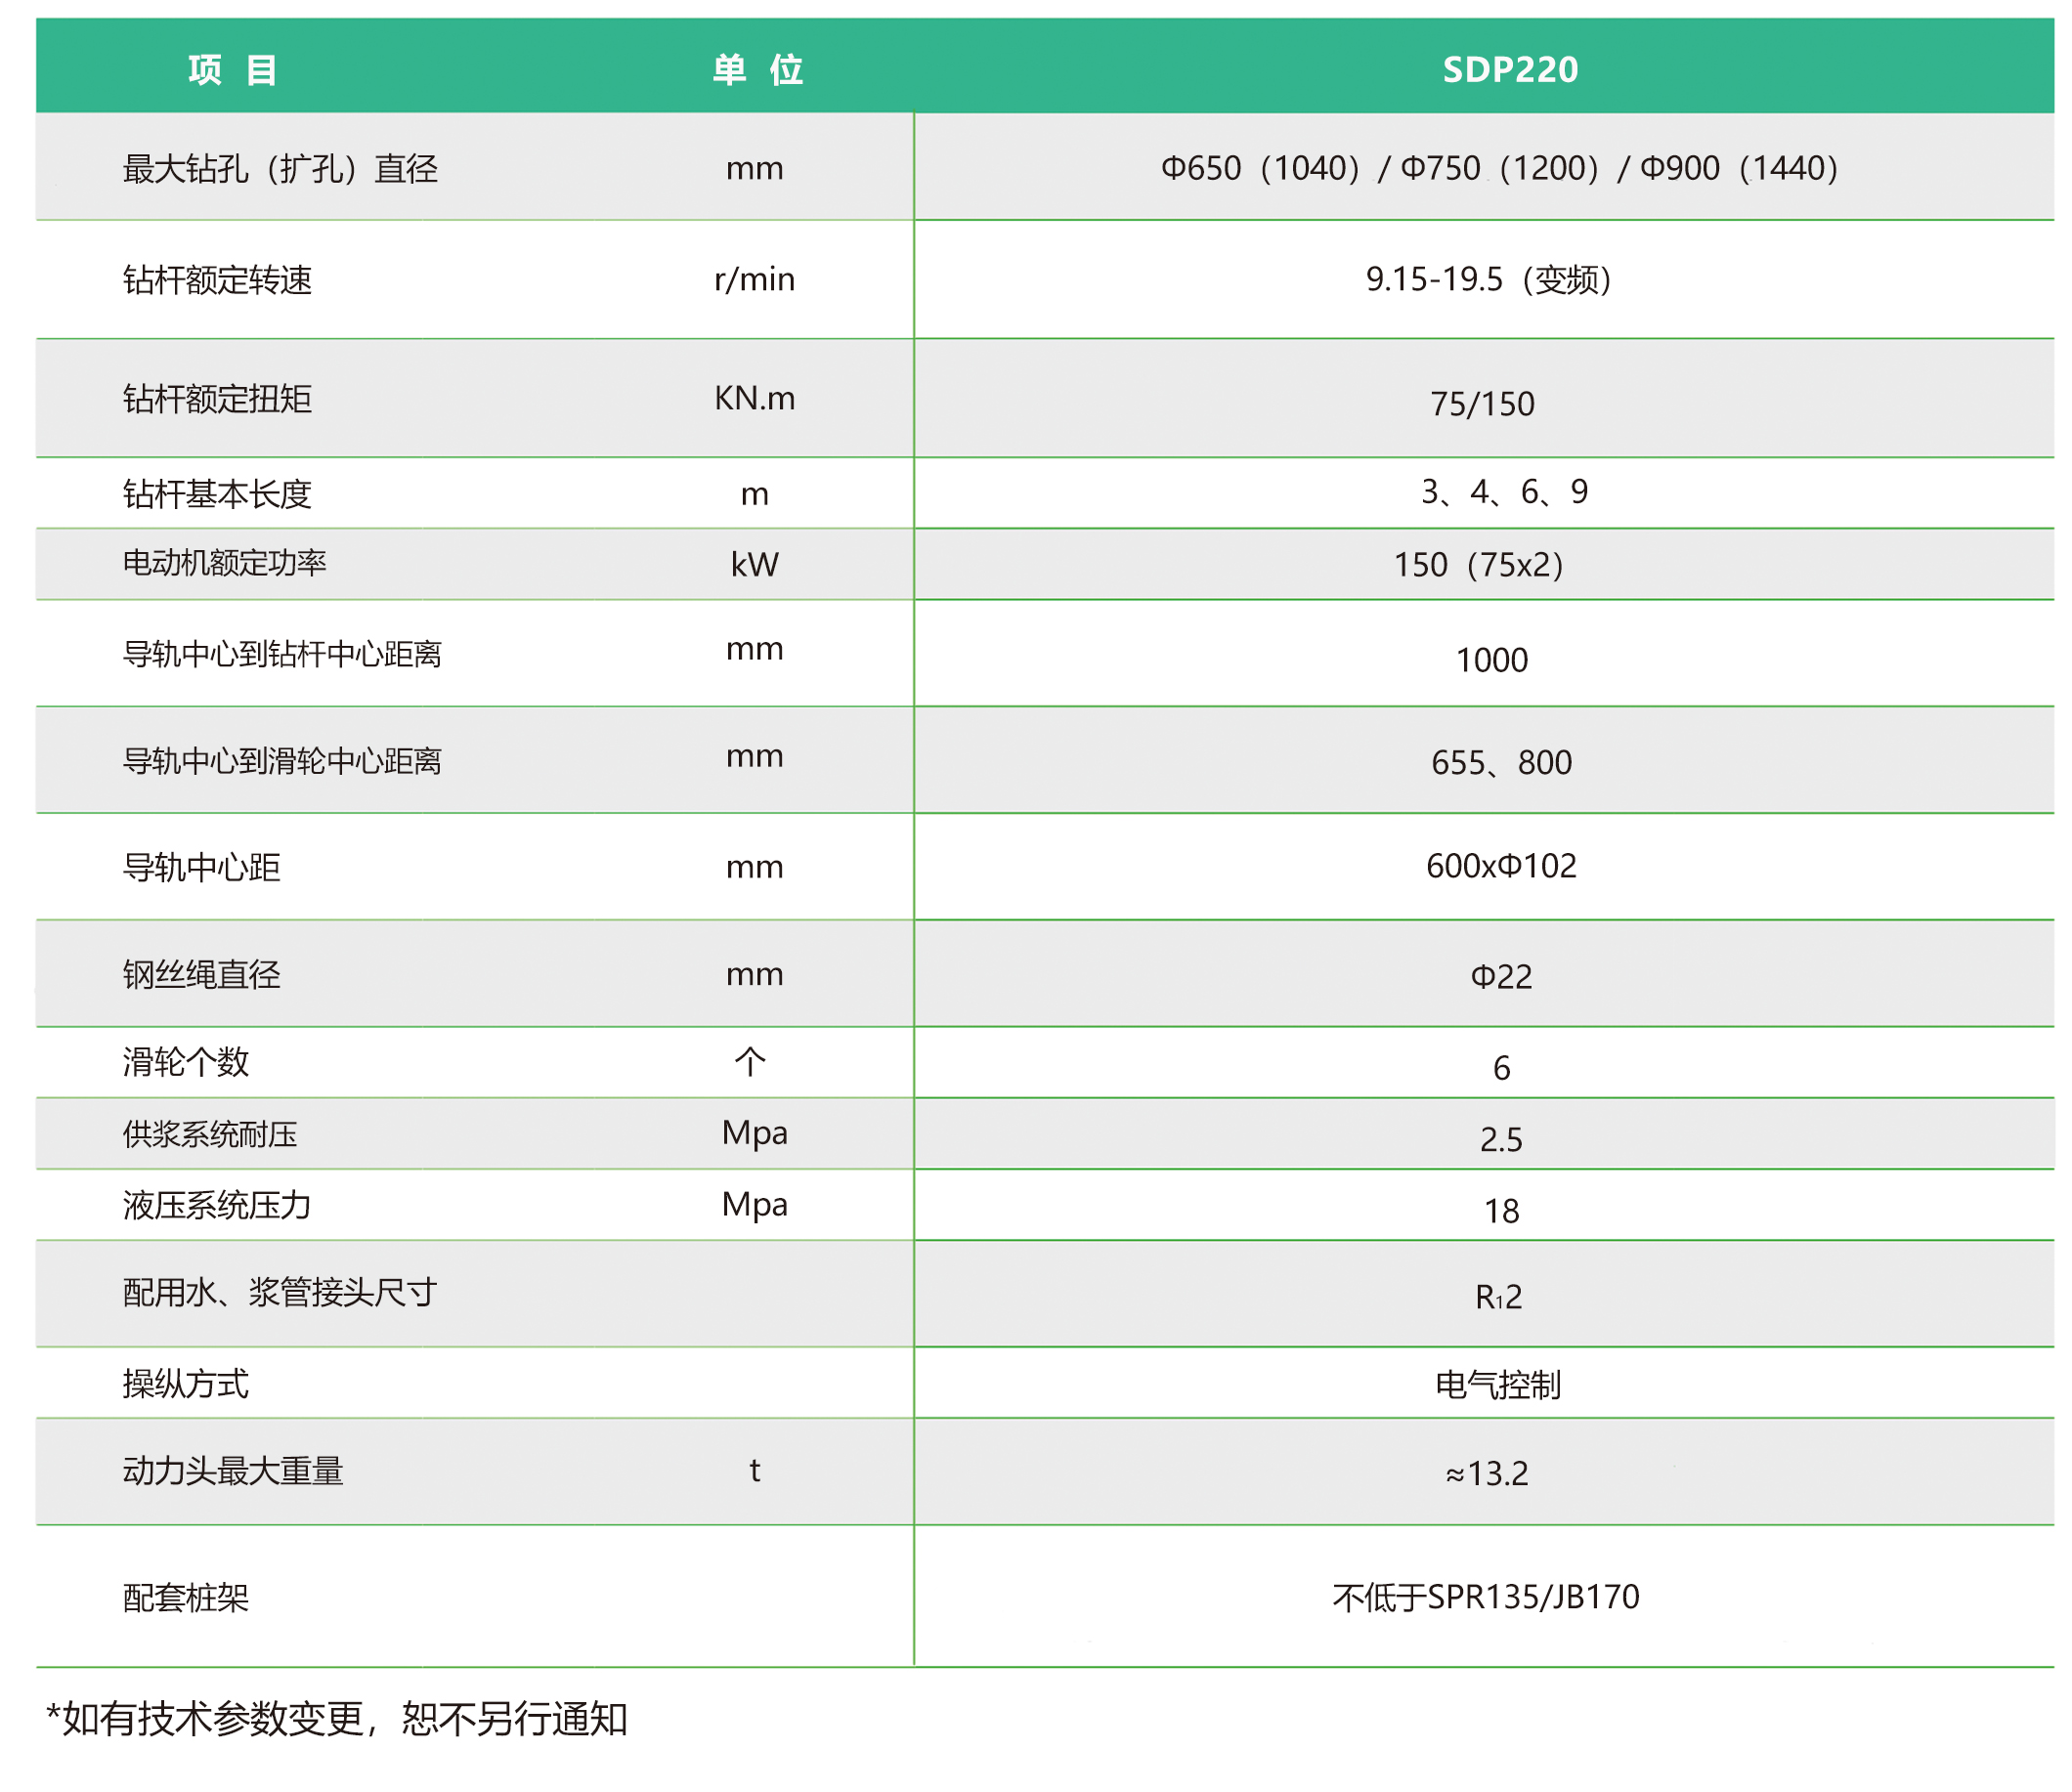This screenshot has height=1792, width=2072.
Task: Select the 75/150 torque value
Action: click(1481, 404)
